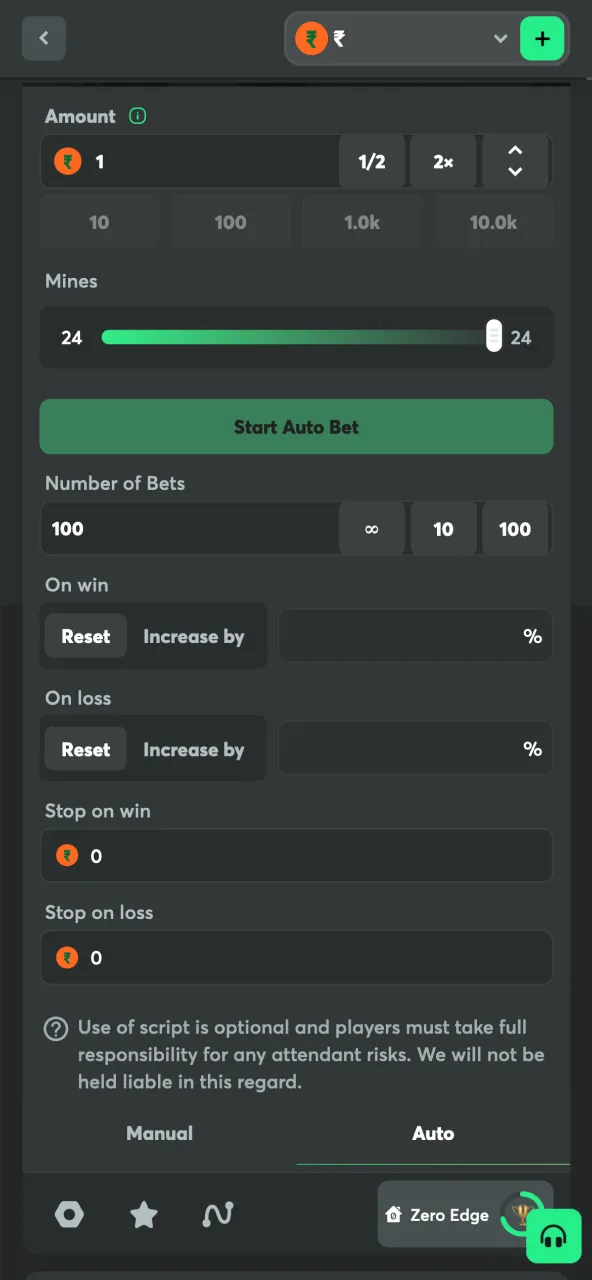The height and width of the screenshot is (1280, 592).
Task: Click the star favorites icon
Action: pyautogui.click(x=143, y=1214)
